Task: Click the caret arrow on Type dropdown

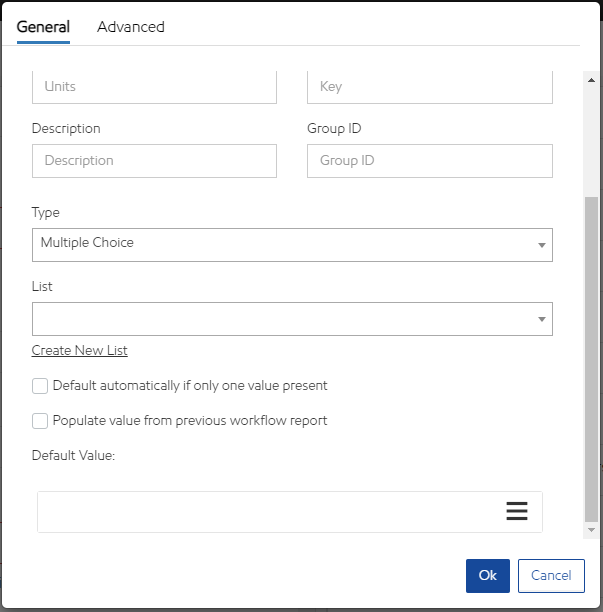Action: (x=541, y=245)
